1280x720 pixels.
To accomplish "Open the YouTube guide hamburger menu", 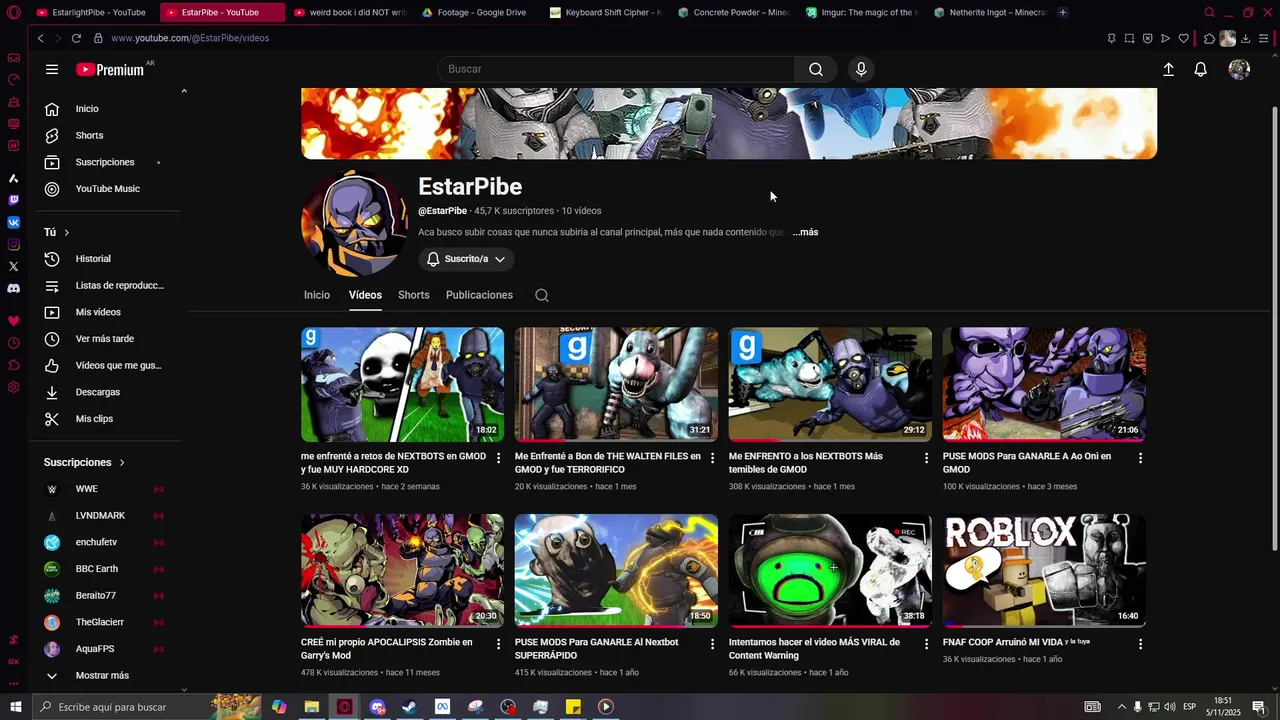I will click(x=52, y=70).
